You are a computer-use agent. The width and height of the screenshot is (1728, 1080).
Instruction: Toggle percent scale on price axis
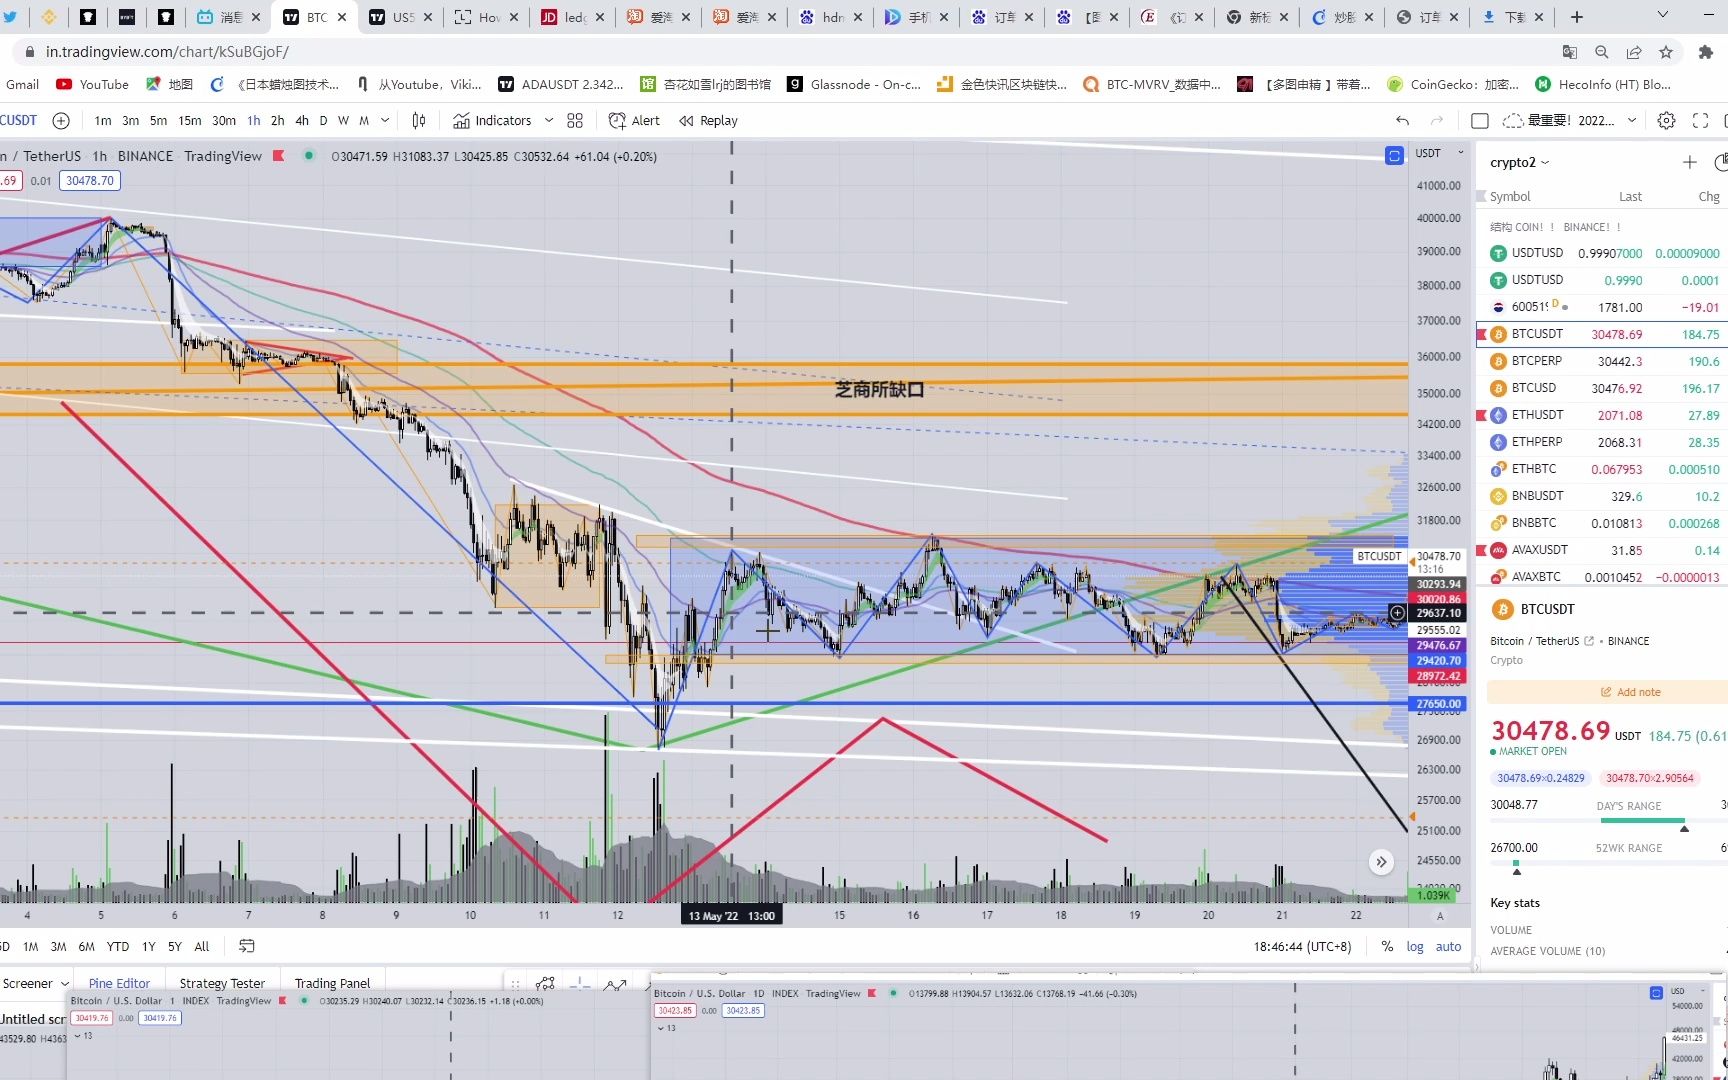pyautogui.click(x=1387, y=946)
